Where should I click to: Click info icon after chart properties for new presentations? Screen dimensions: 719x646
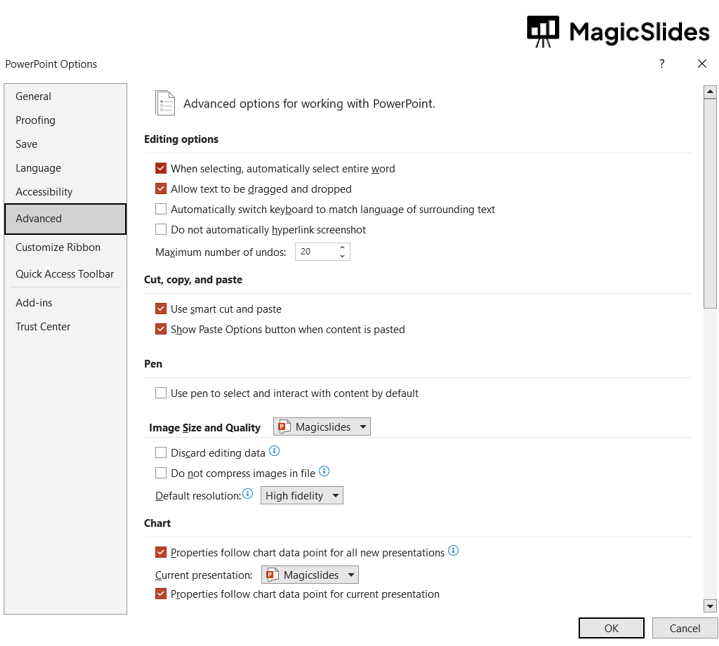[x=453, y=551]
